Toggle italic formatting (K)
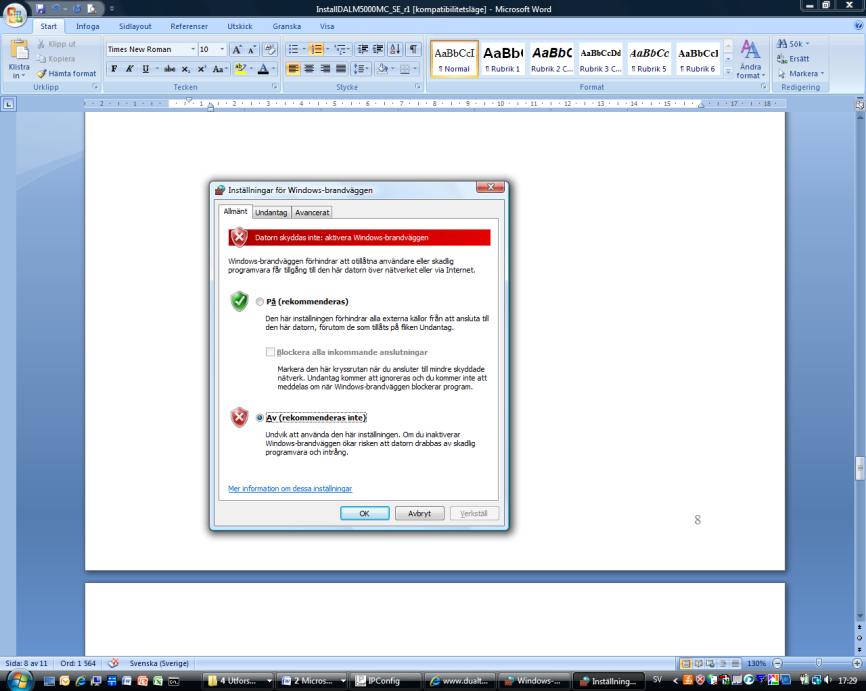866x691 pixels. point(129,69)
